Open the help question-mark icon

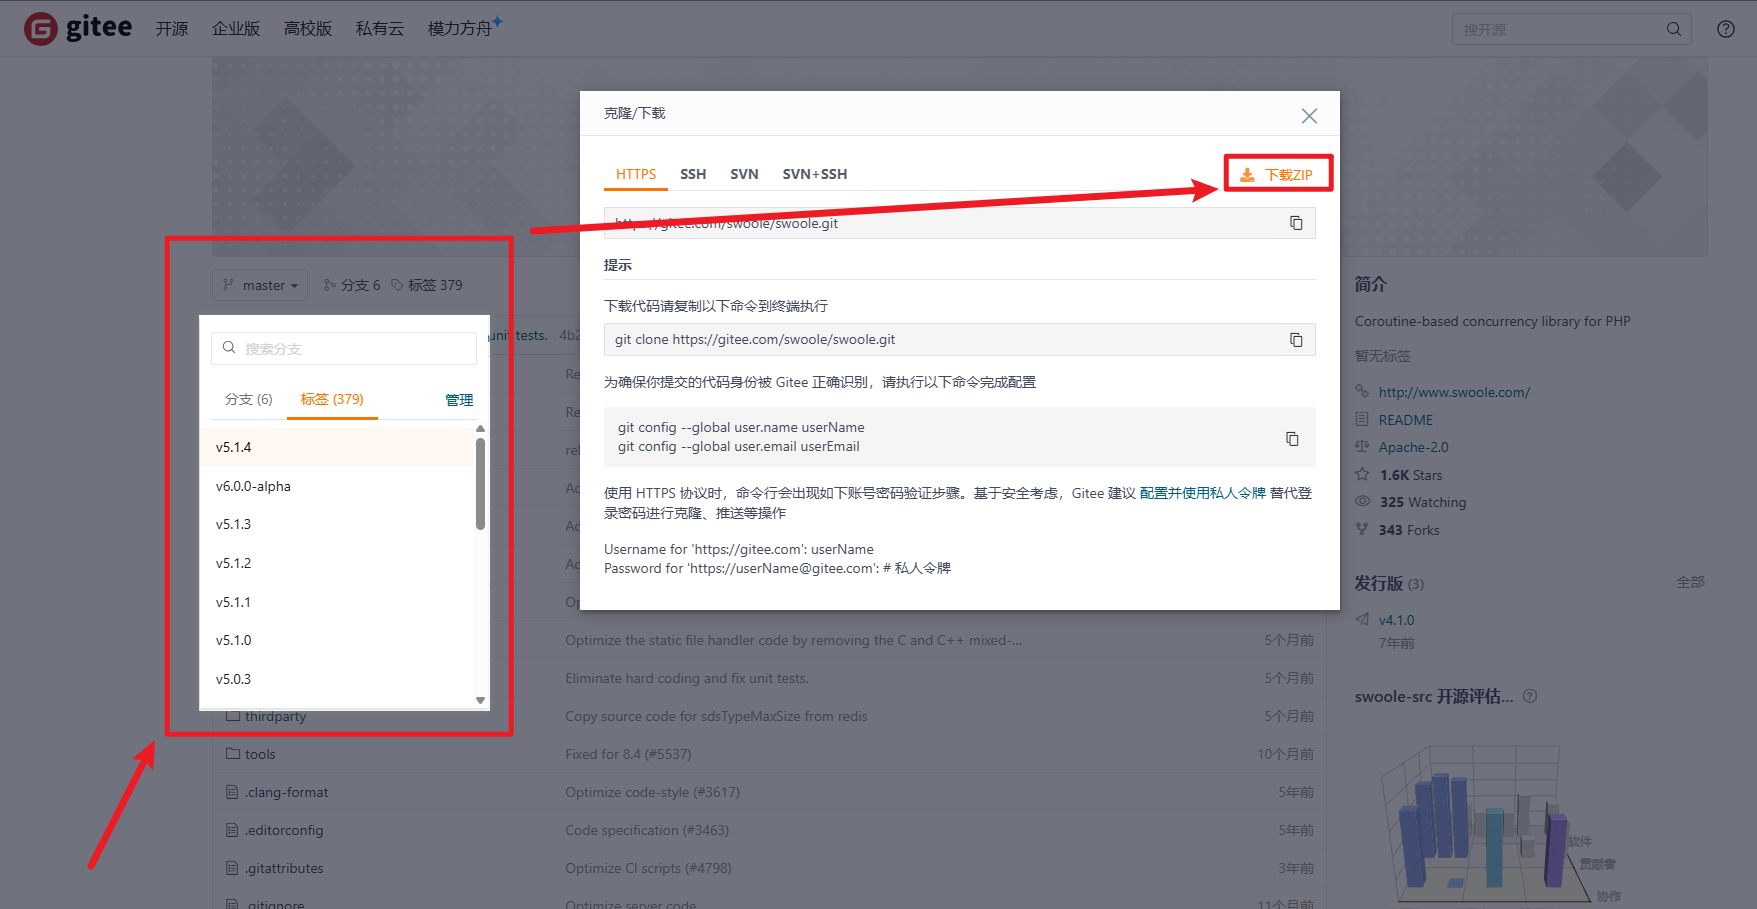coord(1725,28)
